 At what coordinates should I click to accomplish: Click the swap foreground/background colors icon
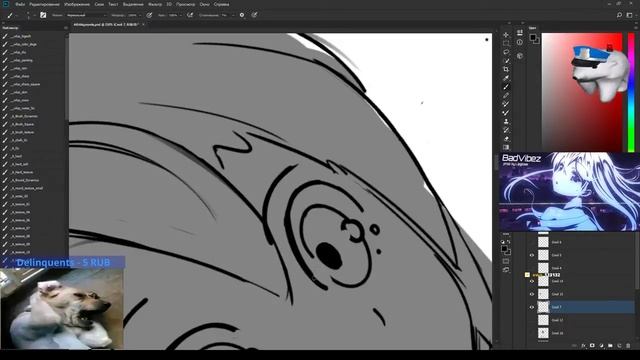click(509, 242)
